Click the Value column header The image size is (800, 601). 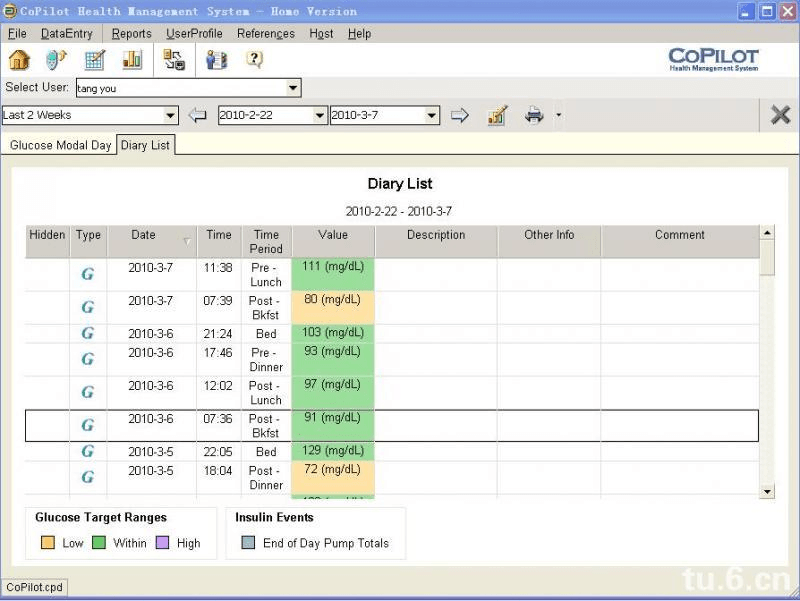pos(333,241)
